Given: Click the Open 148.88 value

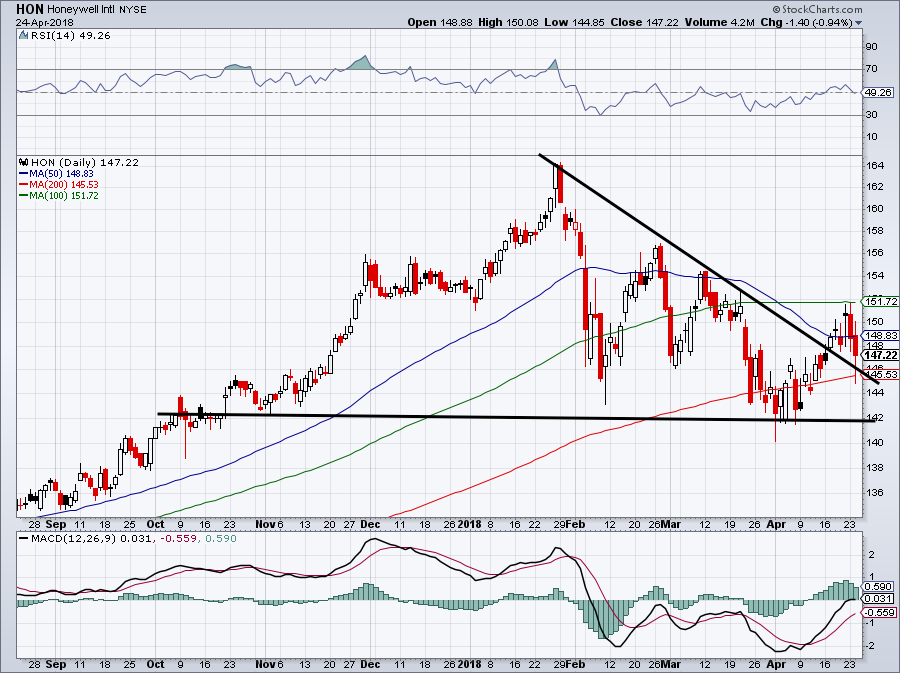Looking at the screenshot, I should (x=440, y=22).
